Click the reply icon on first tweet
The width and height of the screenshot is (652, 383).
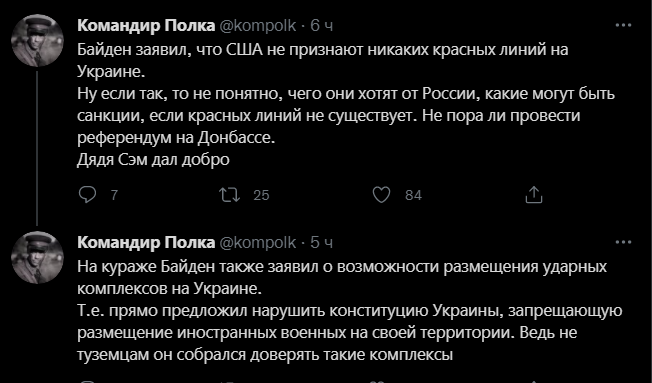coord(87,195)
